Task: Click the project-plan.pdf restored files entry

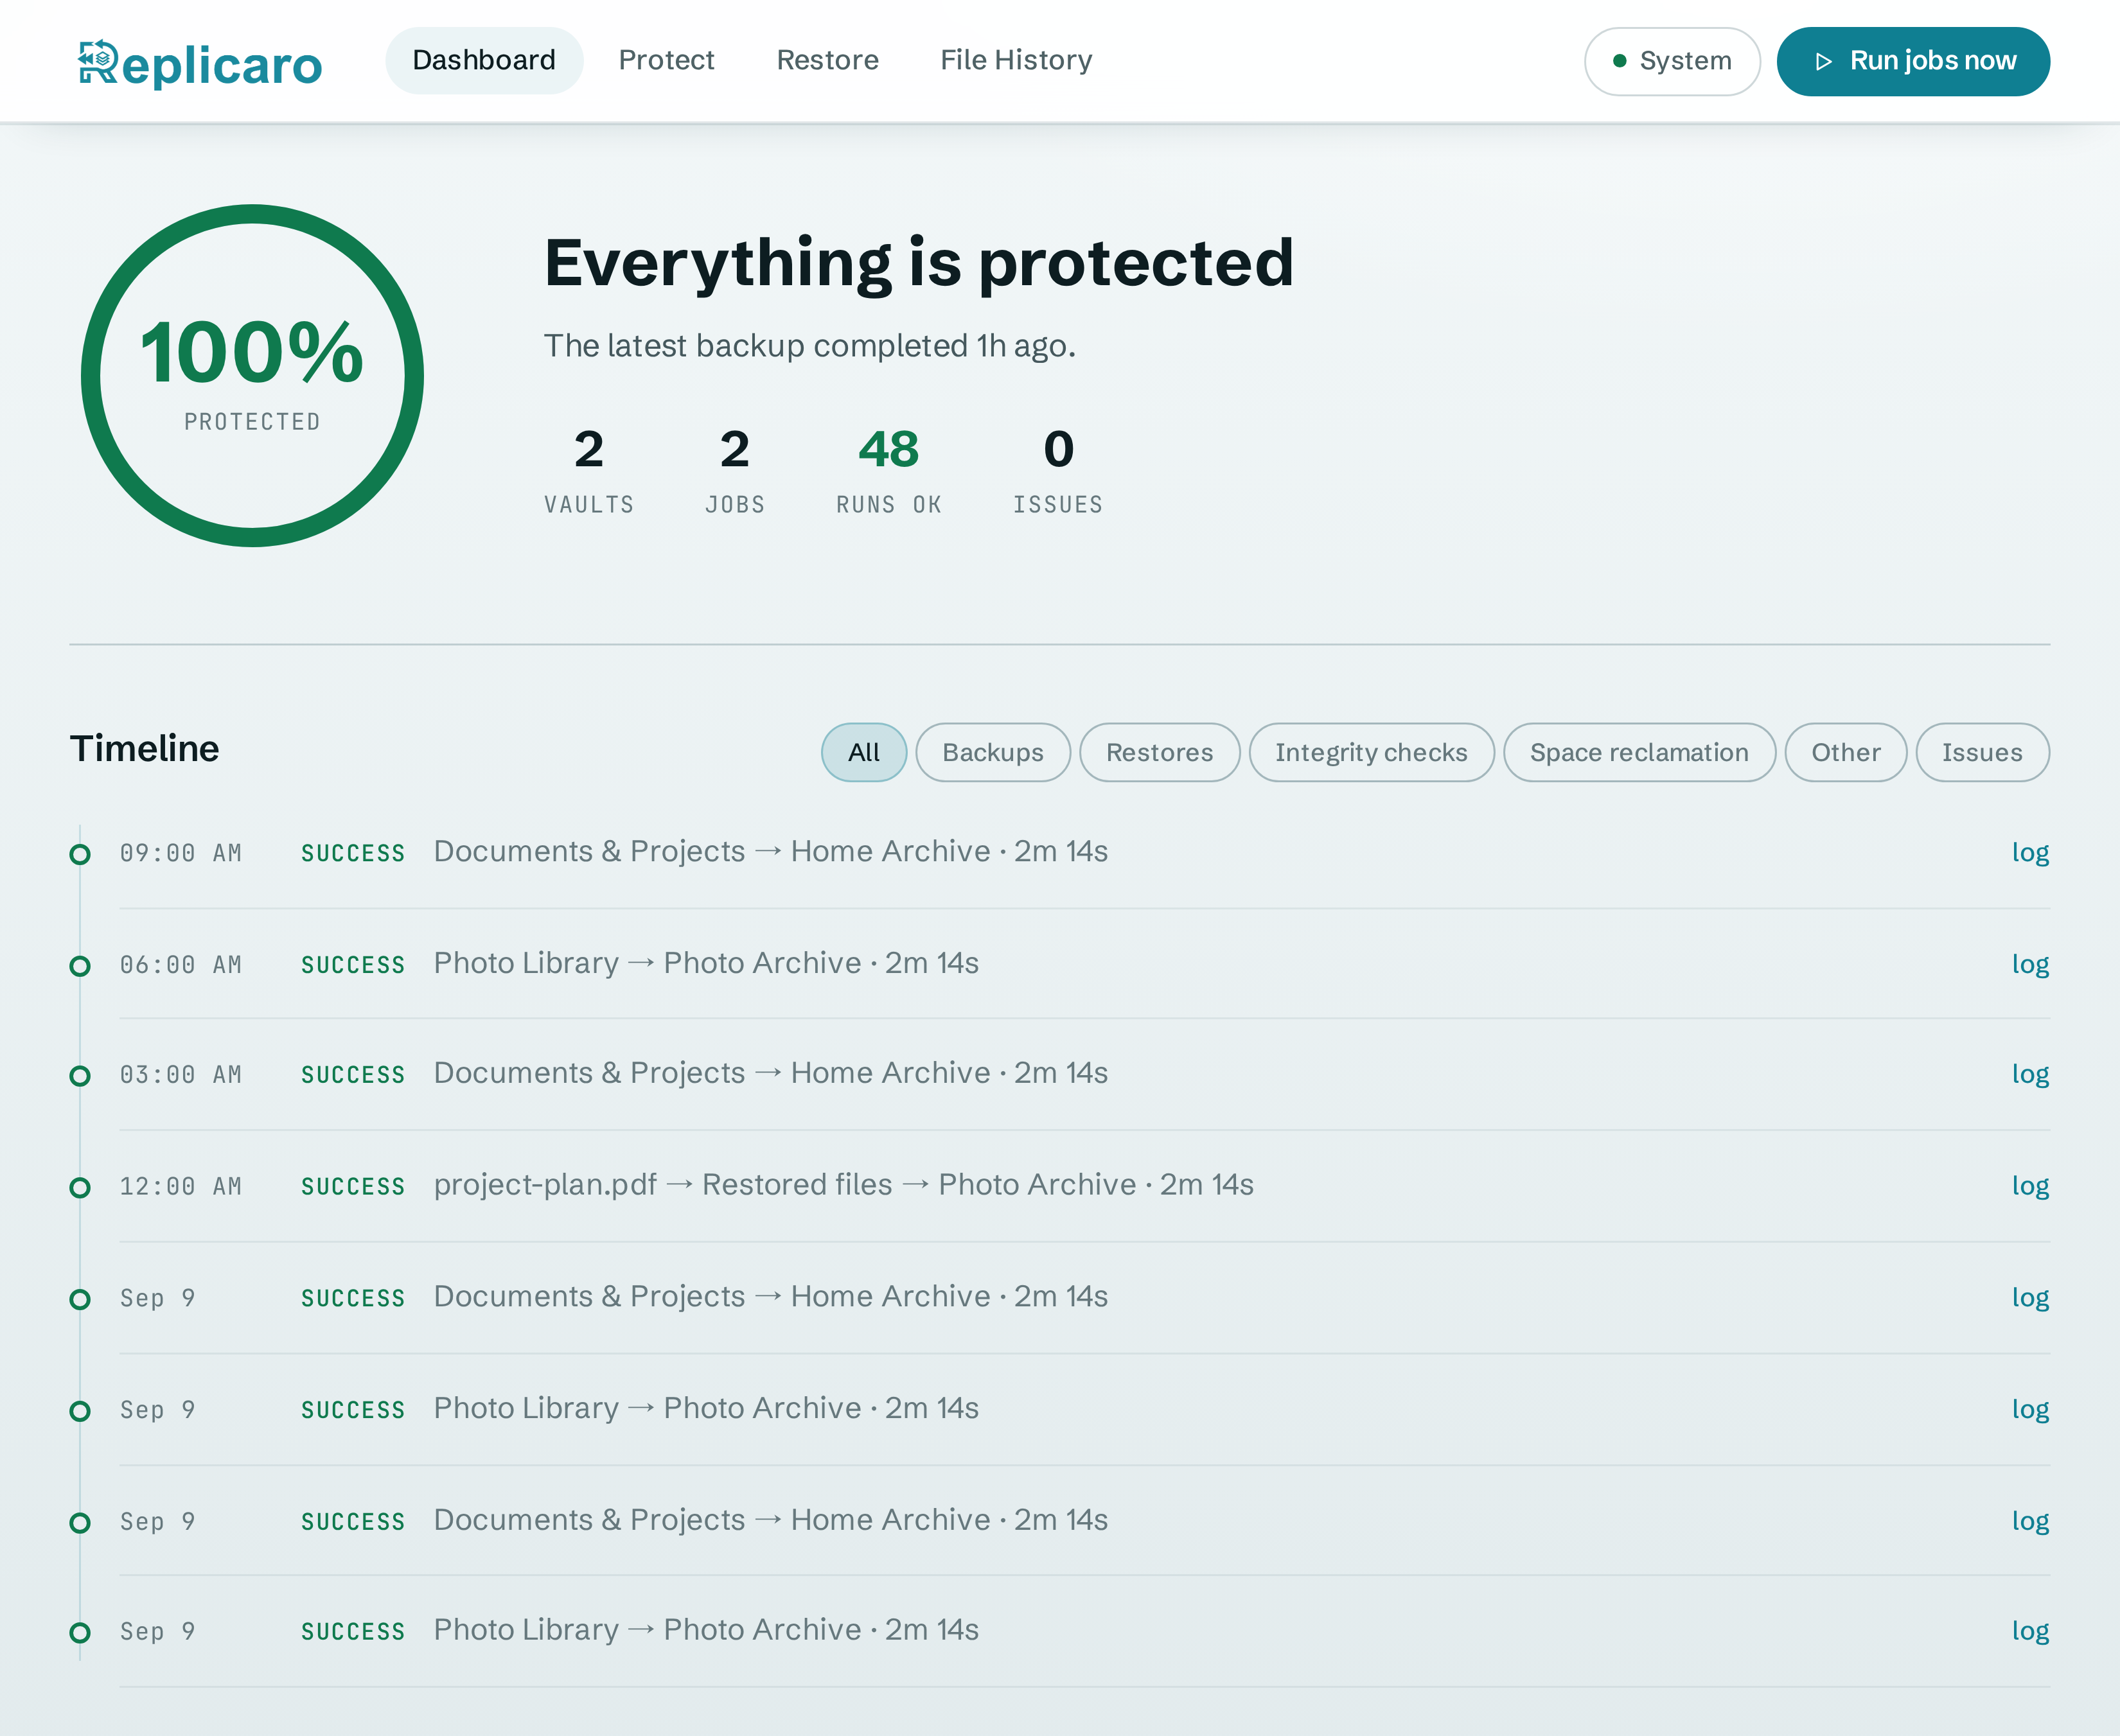Action: coord(843,1185)
